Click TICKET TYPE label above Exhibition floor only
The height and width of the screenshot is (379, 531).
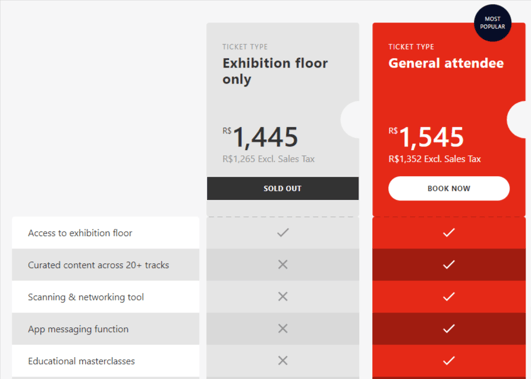(245, 47)
